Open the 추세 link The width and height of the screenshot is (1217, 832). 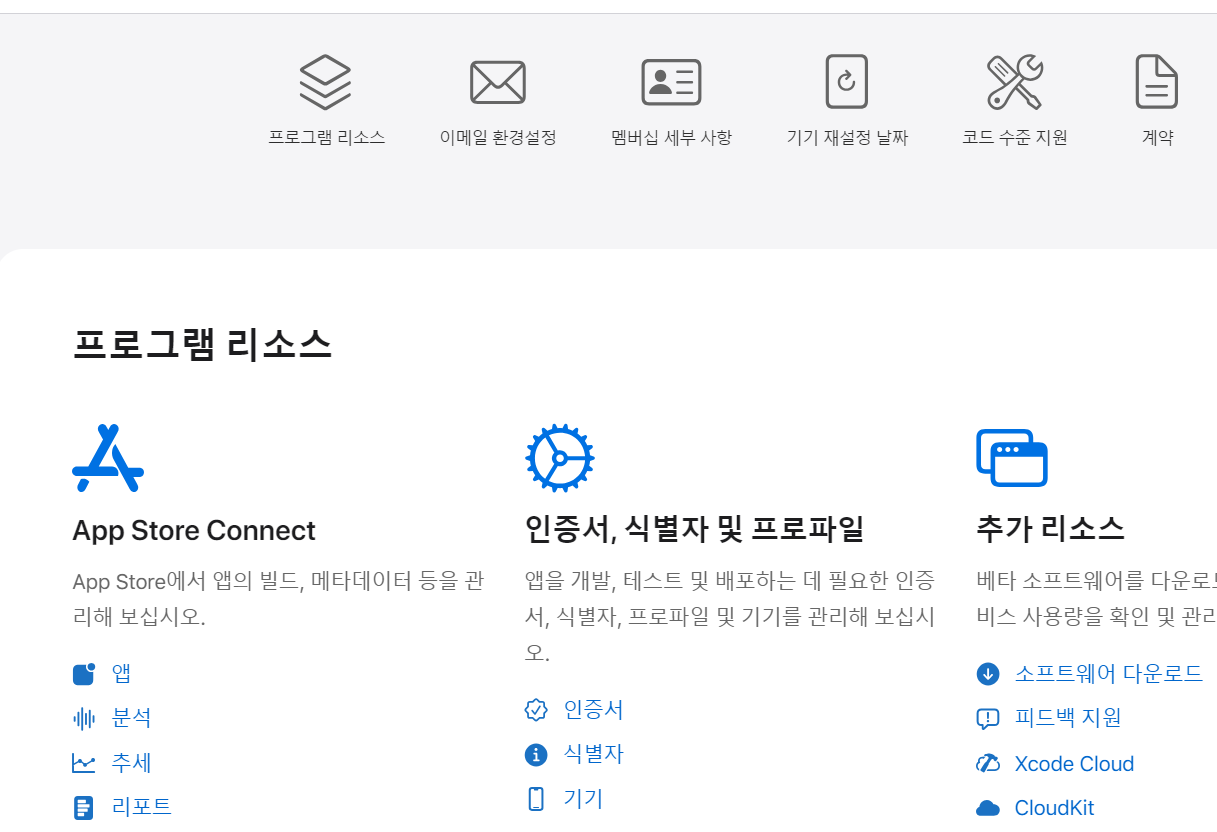coord(131,763)
